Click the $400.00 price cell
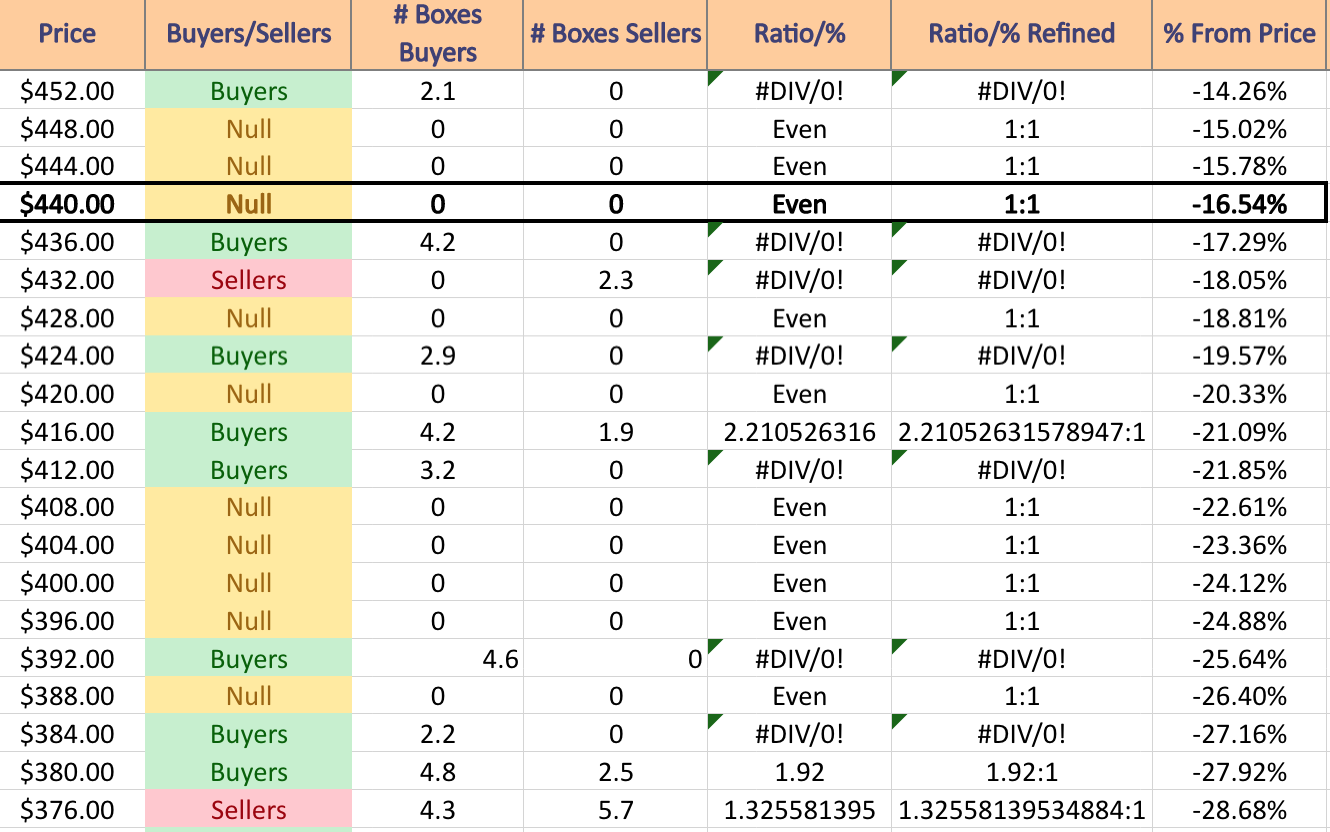Viewport: 1330px width, 832px height. (x=72, y=583)
